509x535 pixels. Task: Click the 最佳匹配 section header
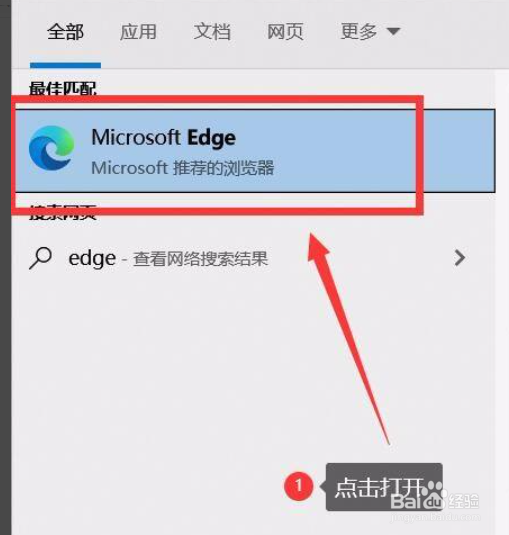click(62, 88)
